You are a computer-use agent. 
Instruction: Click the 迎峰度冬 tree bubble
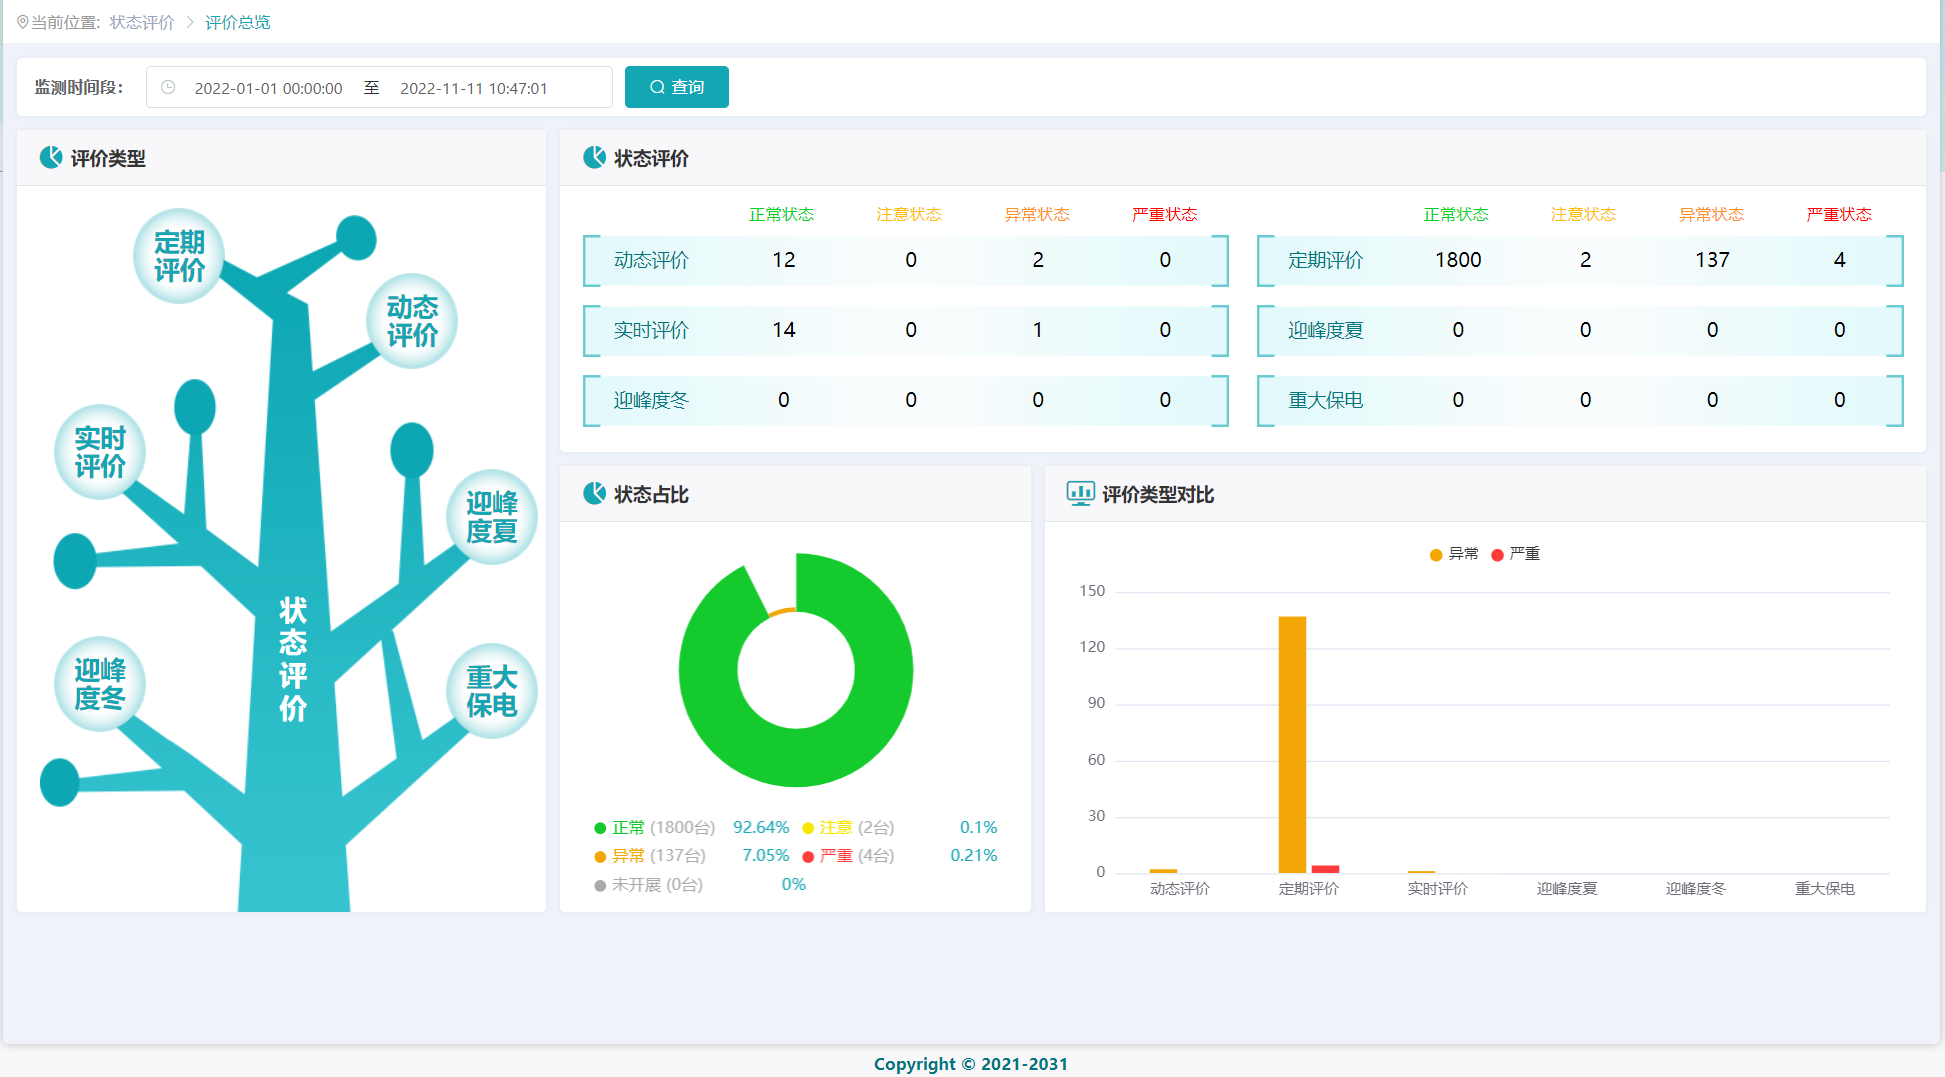pos(100,684)
